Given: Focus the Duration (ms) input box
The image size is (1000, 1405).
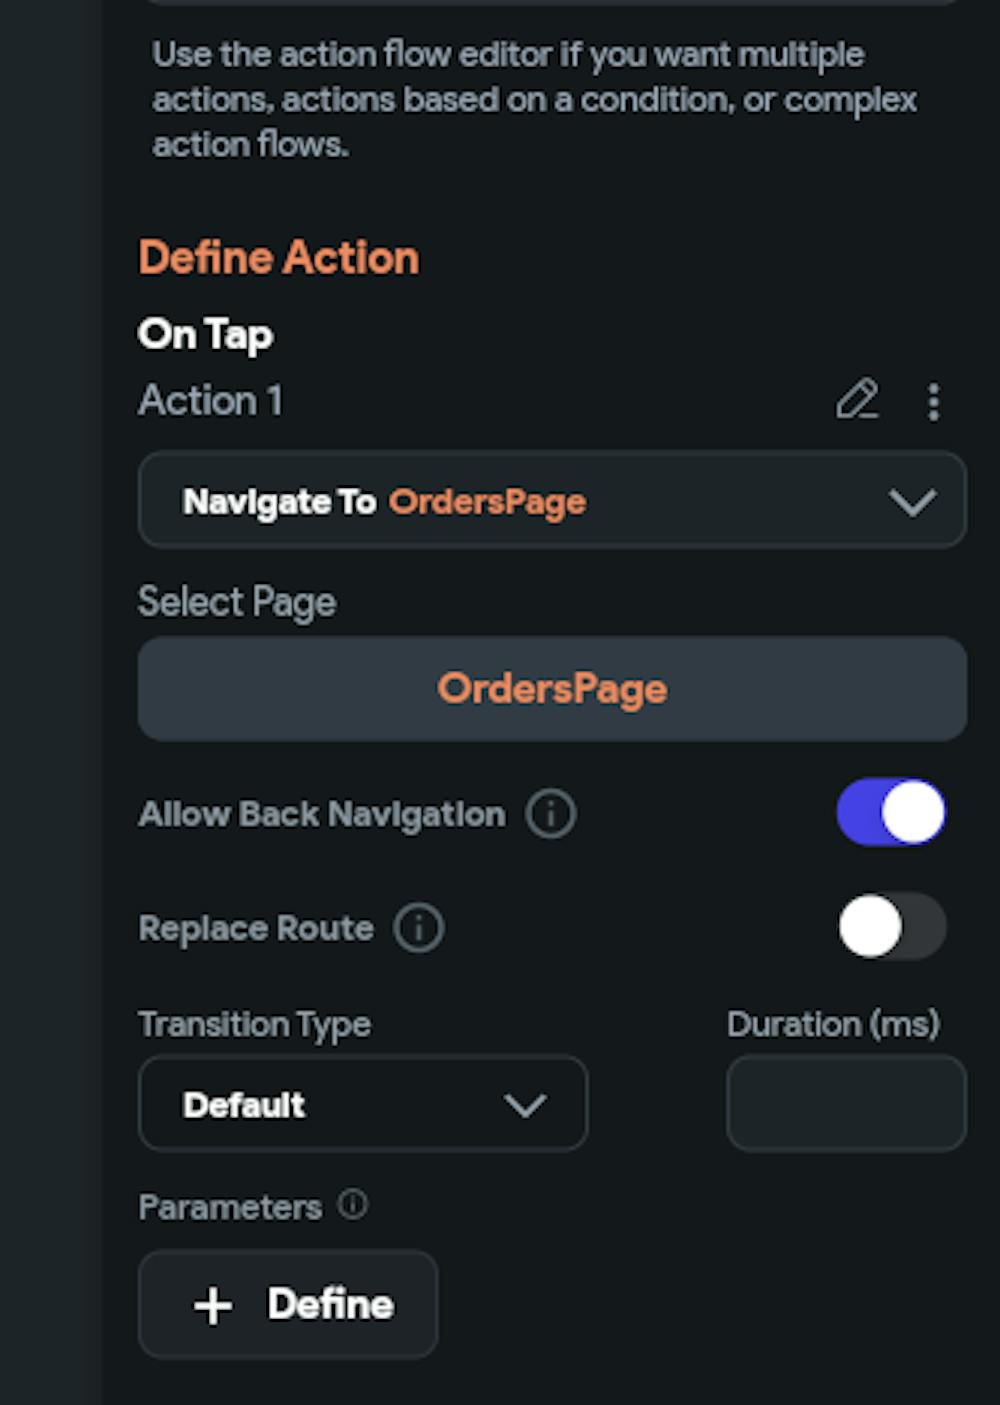Looking at the screenshot, I should click(846, 1104).
